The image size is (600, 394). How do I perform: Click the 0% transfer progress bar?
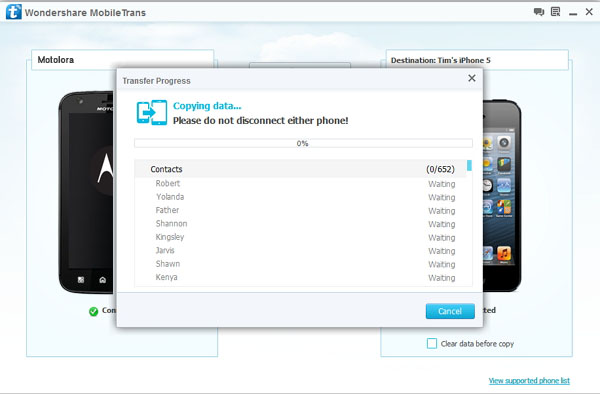point(303,143)
